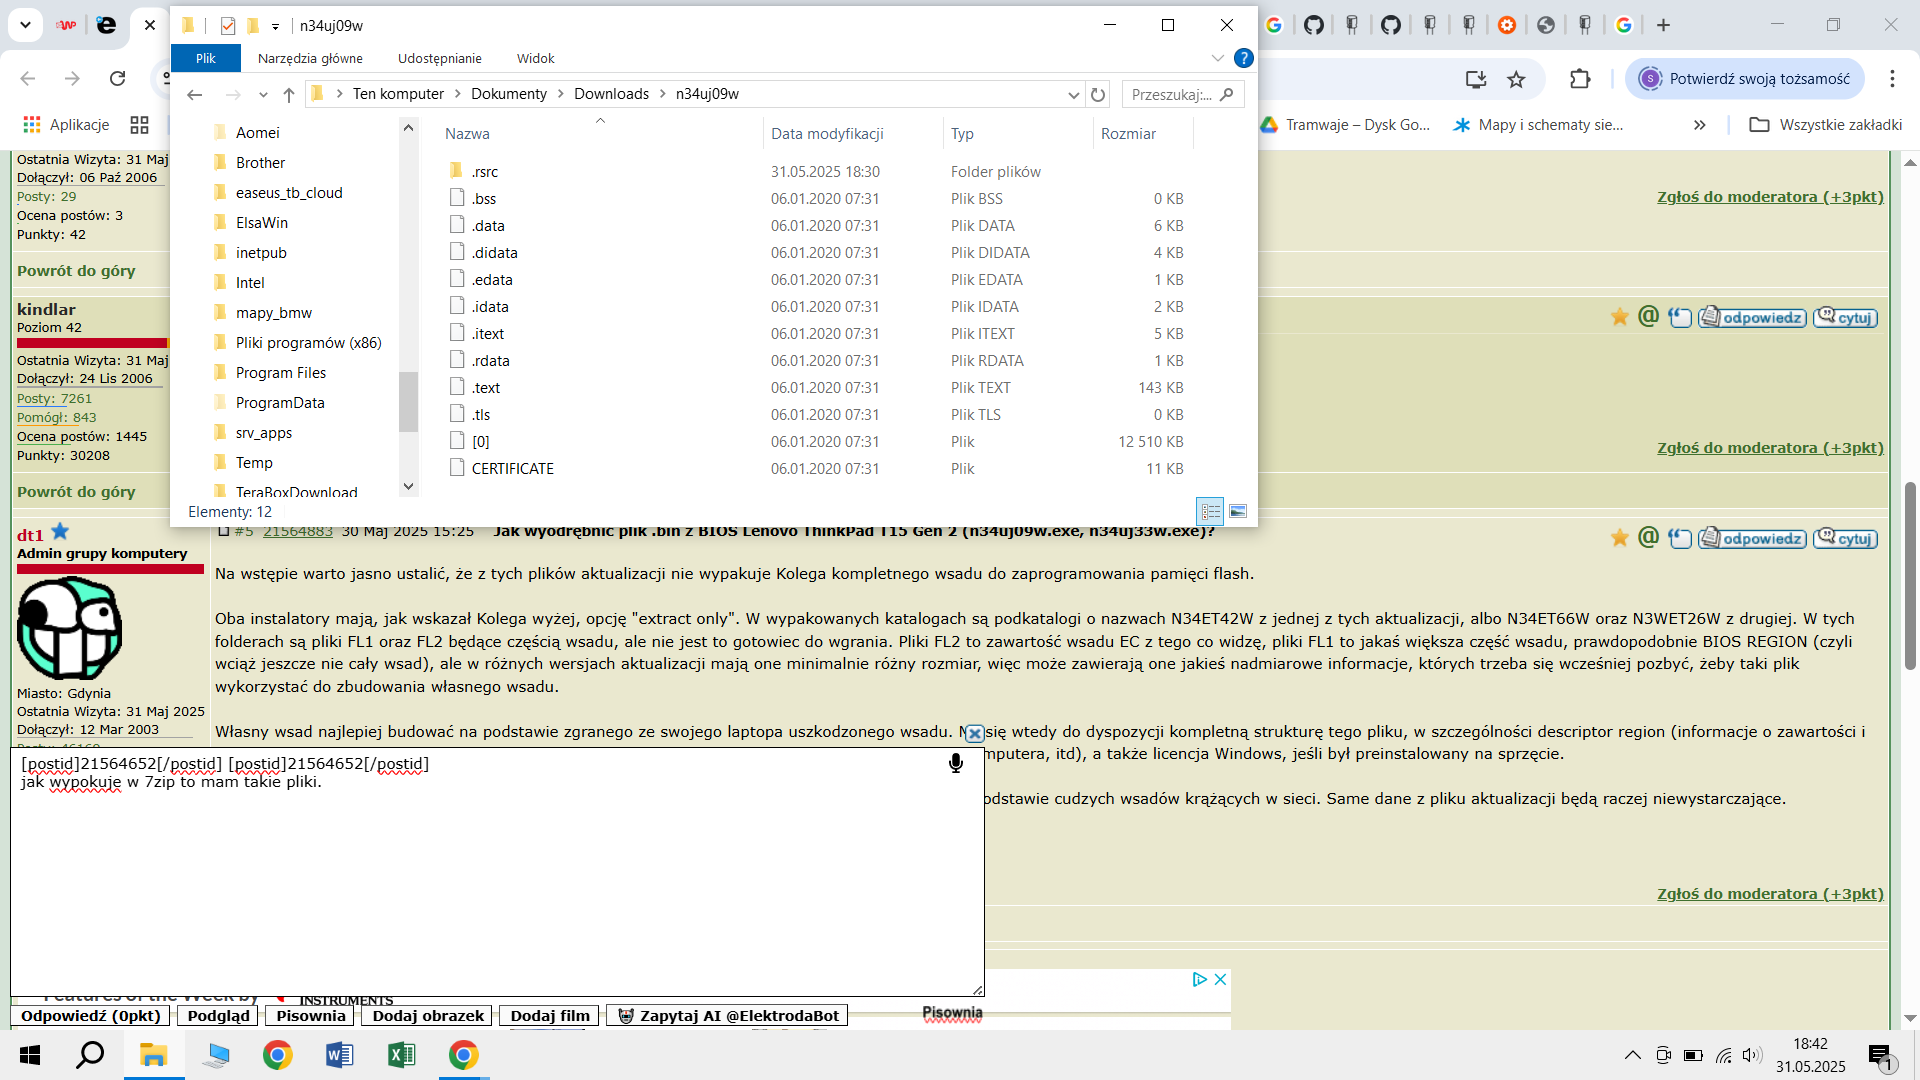Click Zapytaj AI @ElektrodaBot button
Viewport: 1920px width, 1080px height.
[728, 1016]
